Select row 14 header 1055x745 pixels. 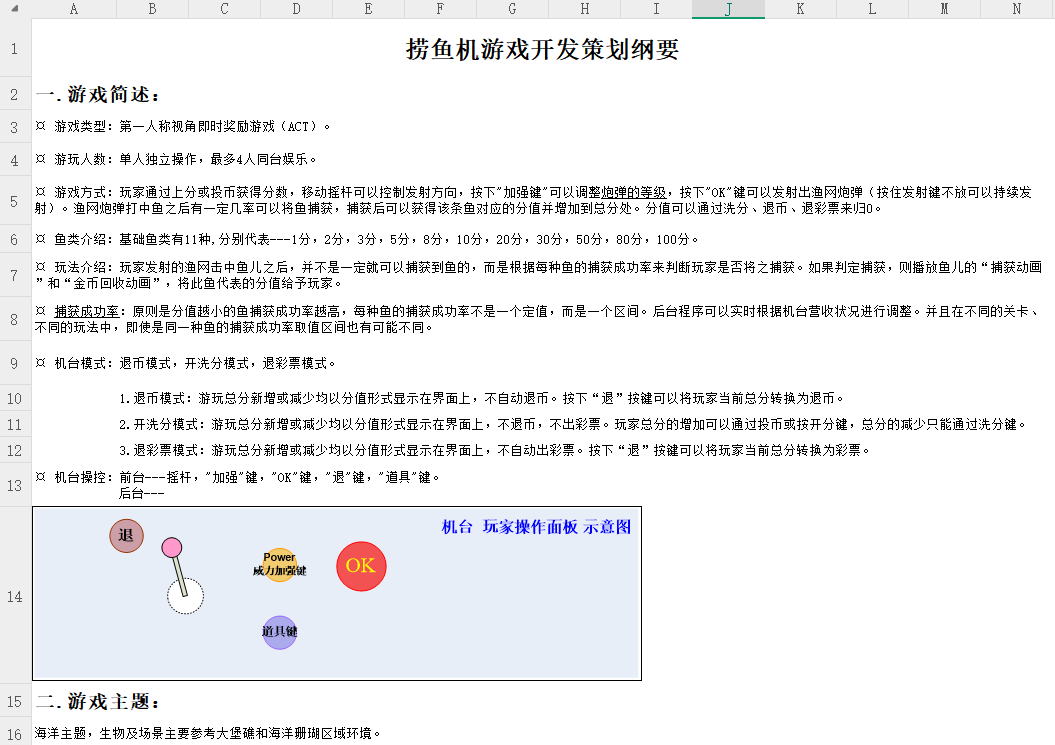[15, 596]
